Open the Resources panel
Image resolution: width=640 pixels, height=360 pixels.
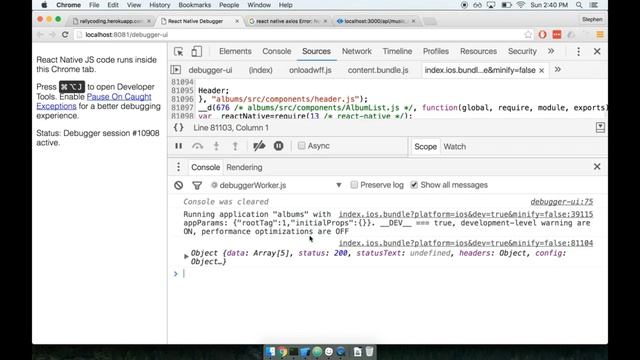(x=478, y=51)
